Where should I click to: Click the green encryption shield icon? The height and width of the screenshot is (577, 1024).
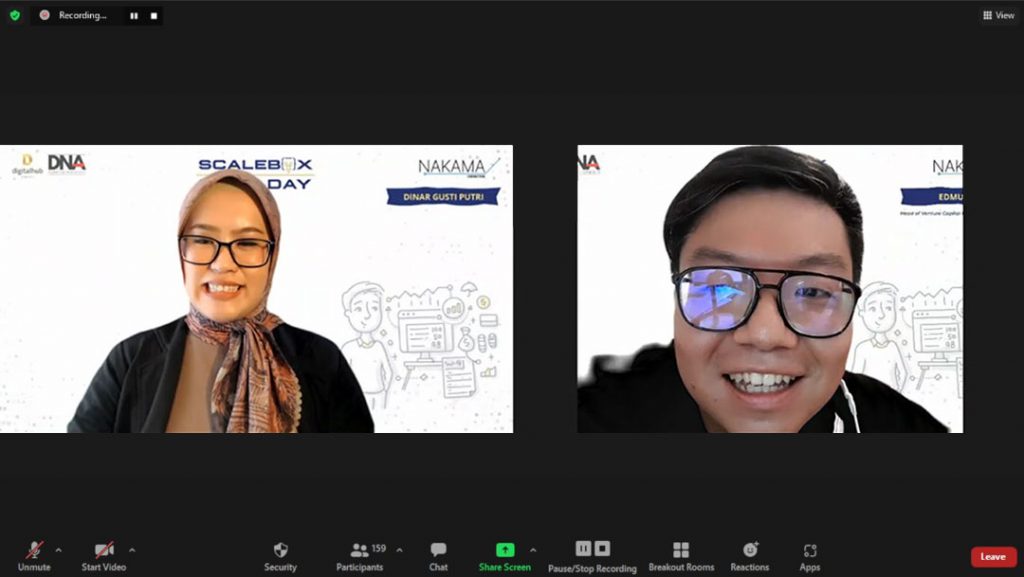click(x=15, y=15)
